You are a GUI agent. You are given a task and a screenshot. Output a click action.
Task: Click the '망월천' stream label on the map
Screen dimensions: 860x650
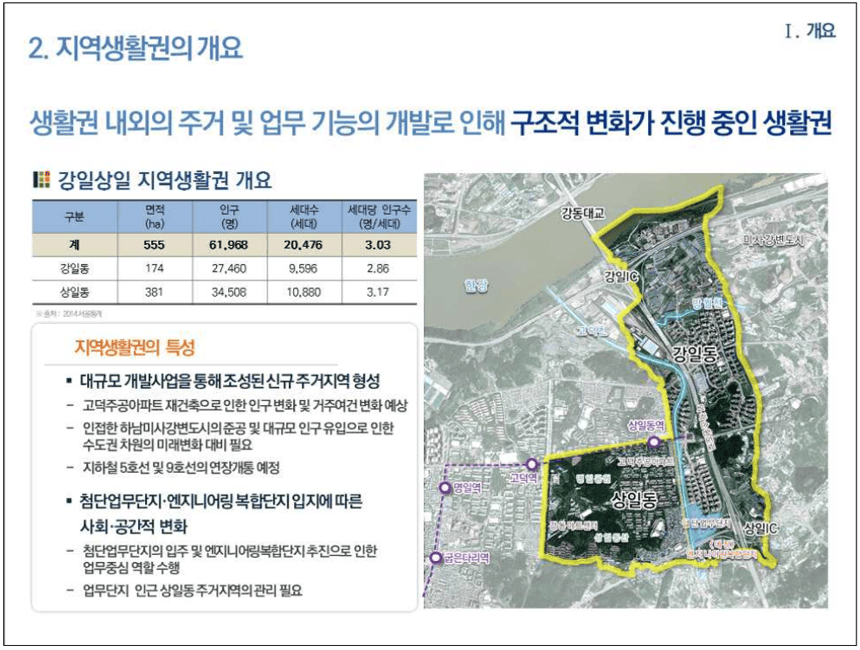pos(708,303)
